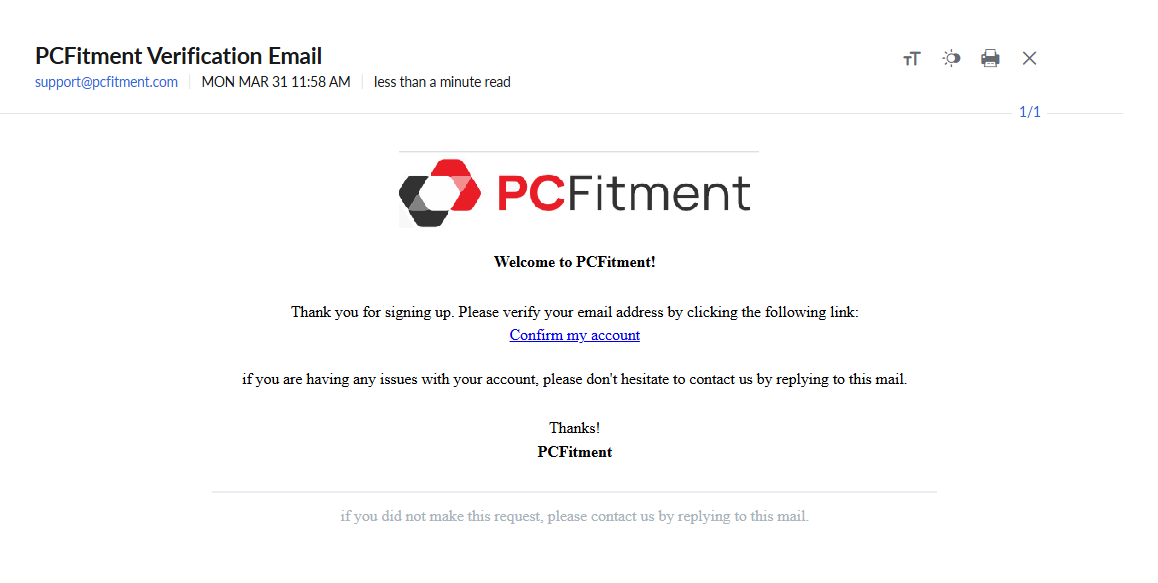Click the less than a minute read label

pos(442,82)
